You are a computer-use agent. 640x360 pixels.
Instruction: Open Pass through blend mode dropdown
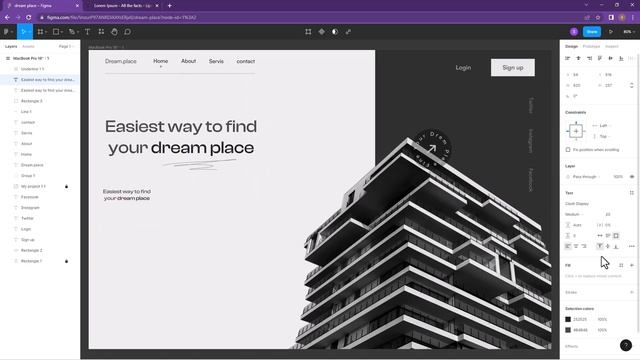[586, 177]
